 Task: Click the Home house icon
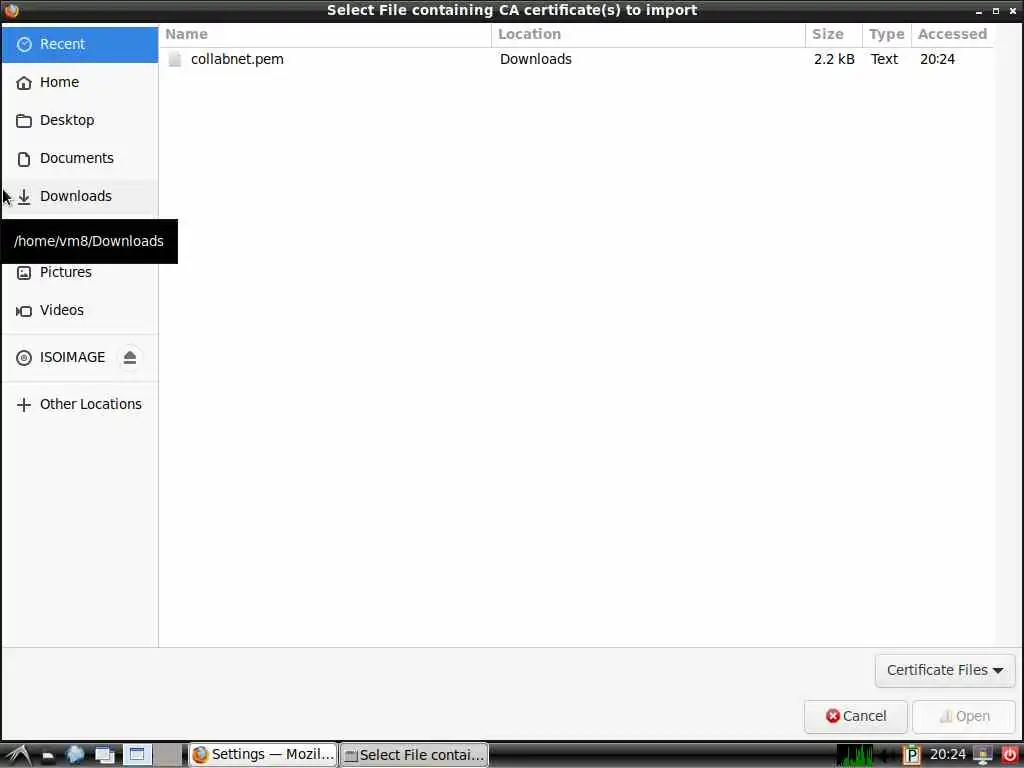pos(24,82)
